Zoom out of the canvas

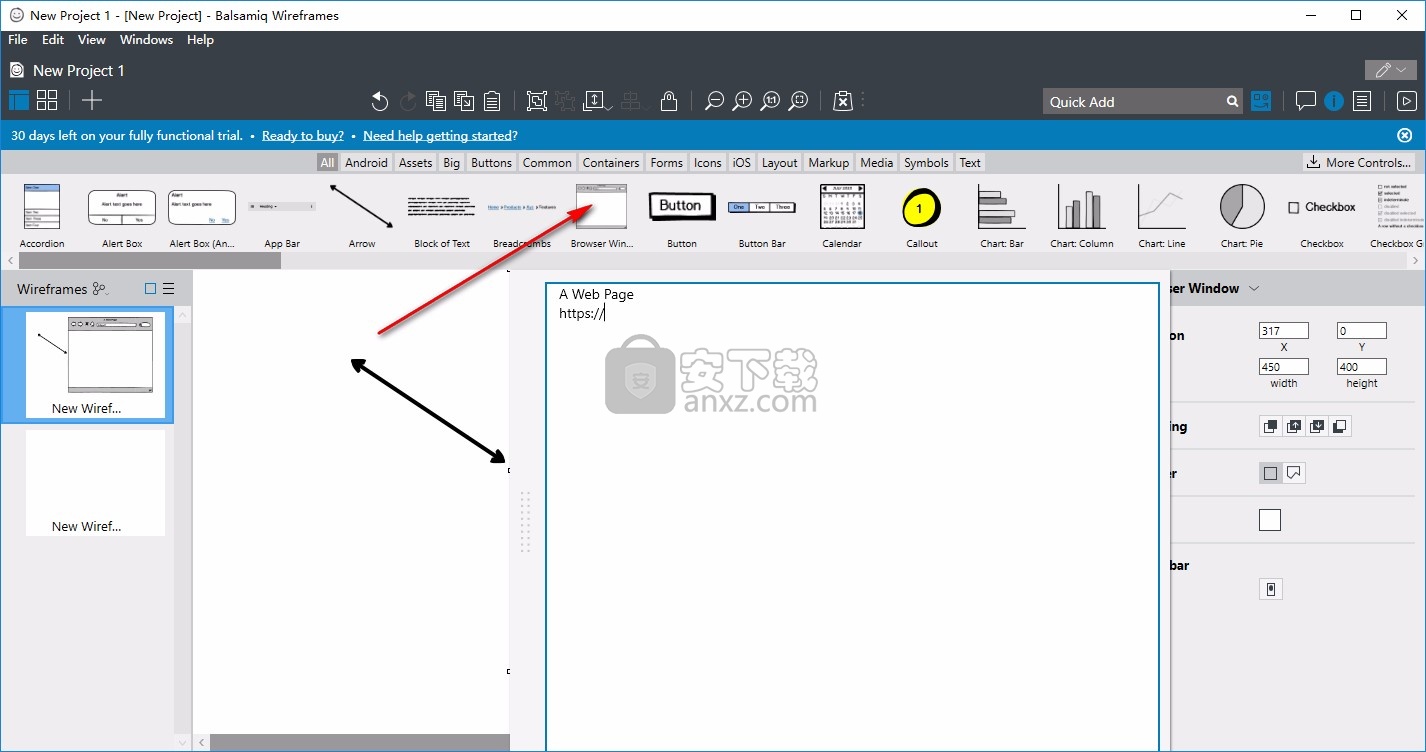tap(714, 101)
